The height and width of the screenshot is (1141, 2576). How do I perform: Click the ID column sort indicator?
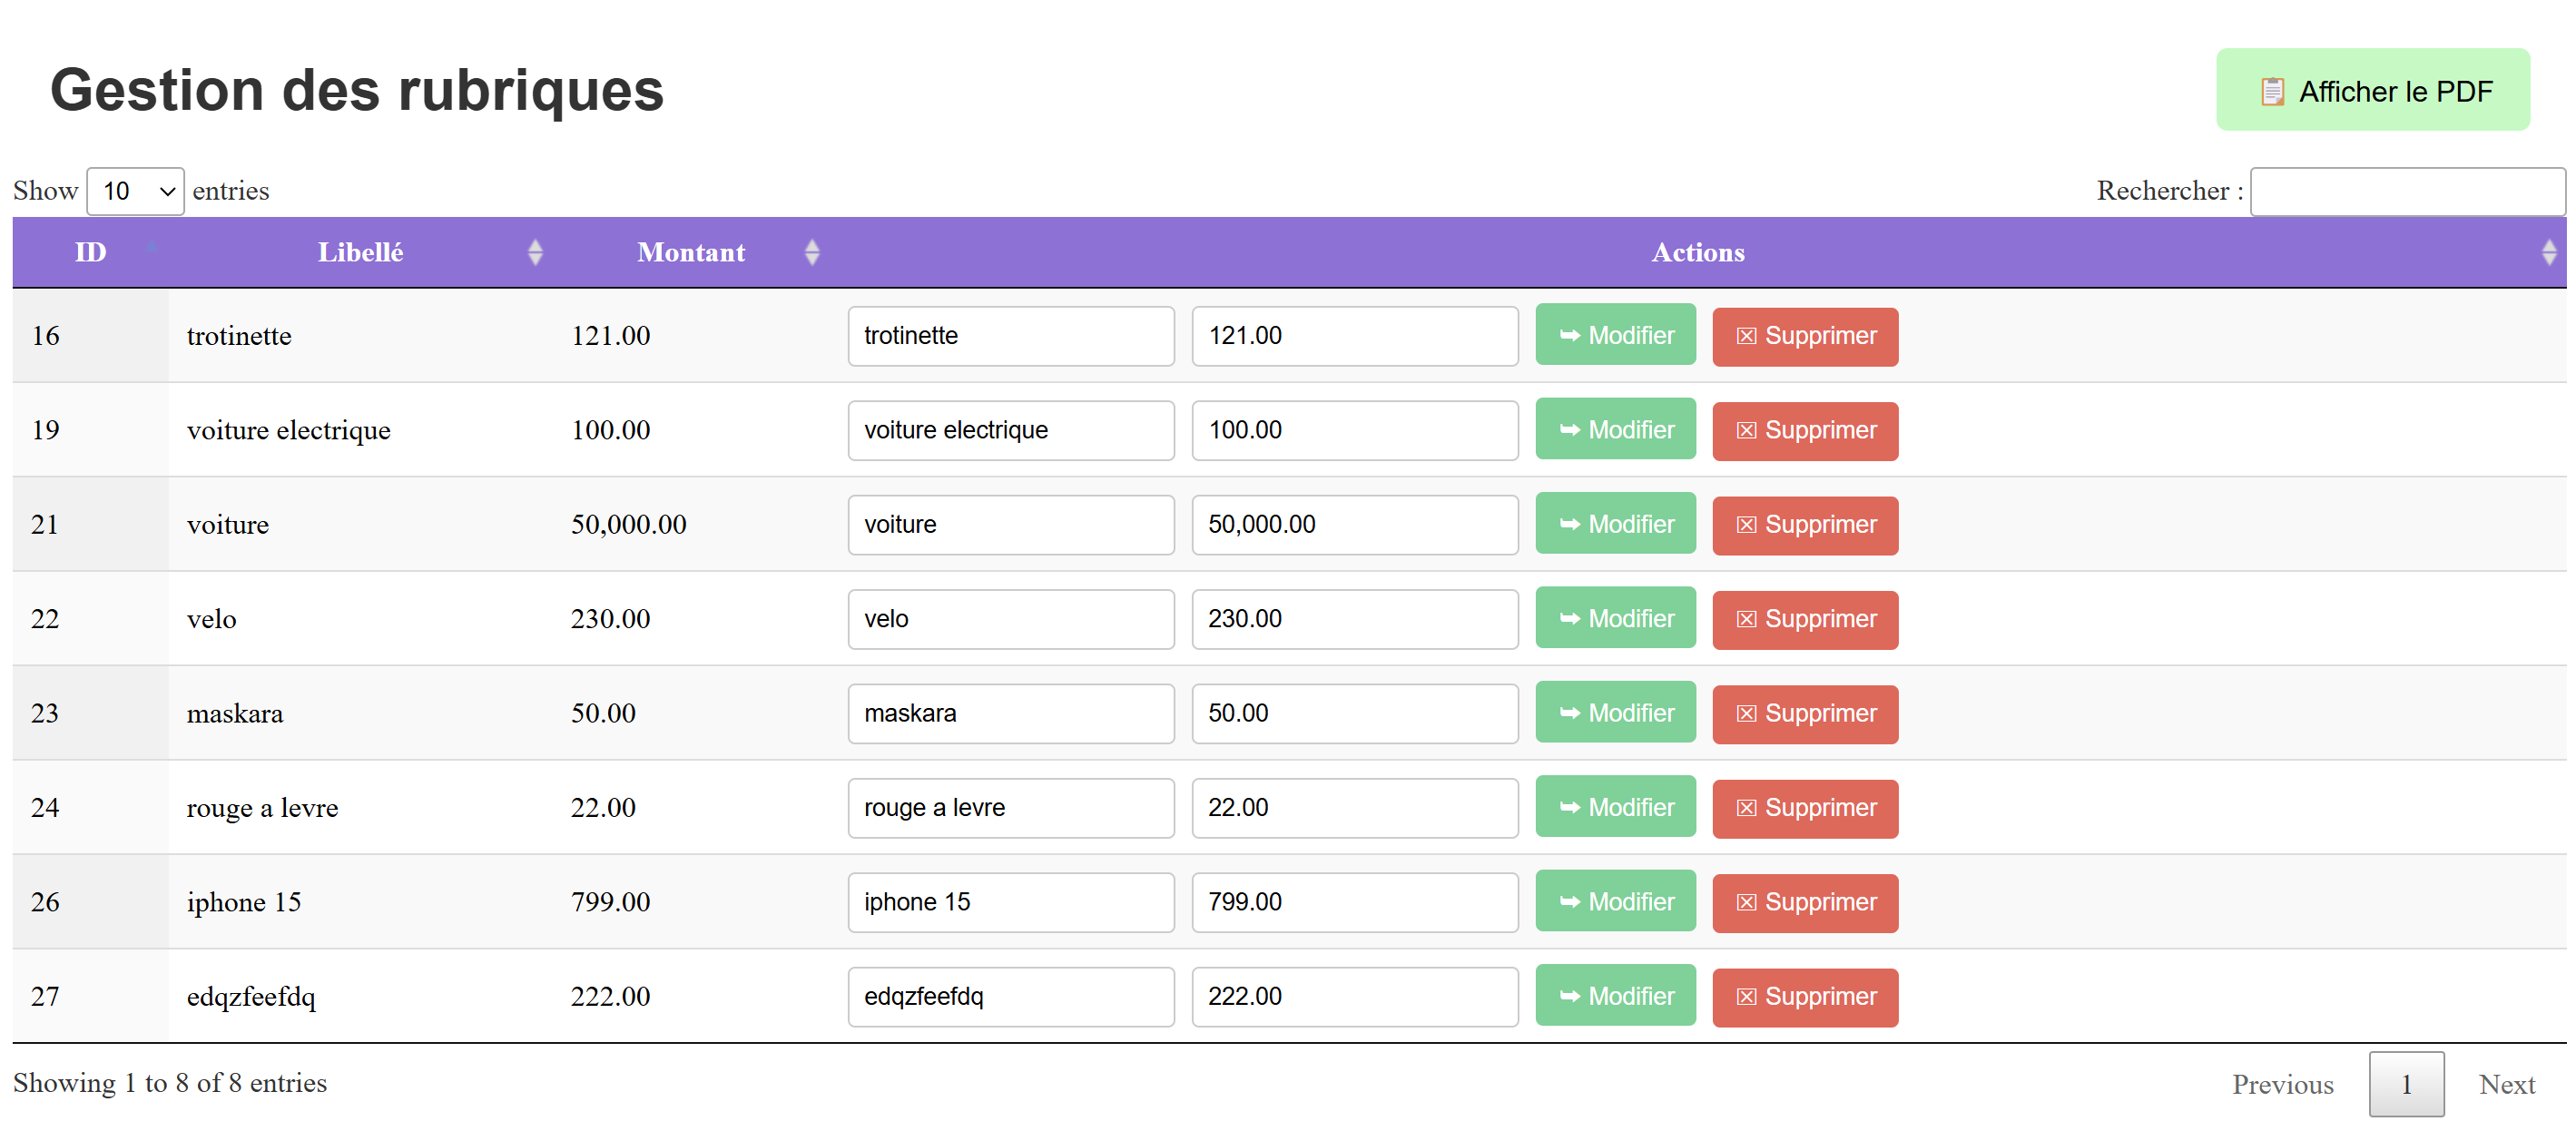(x=151, y=246)
